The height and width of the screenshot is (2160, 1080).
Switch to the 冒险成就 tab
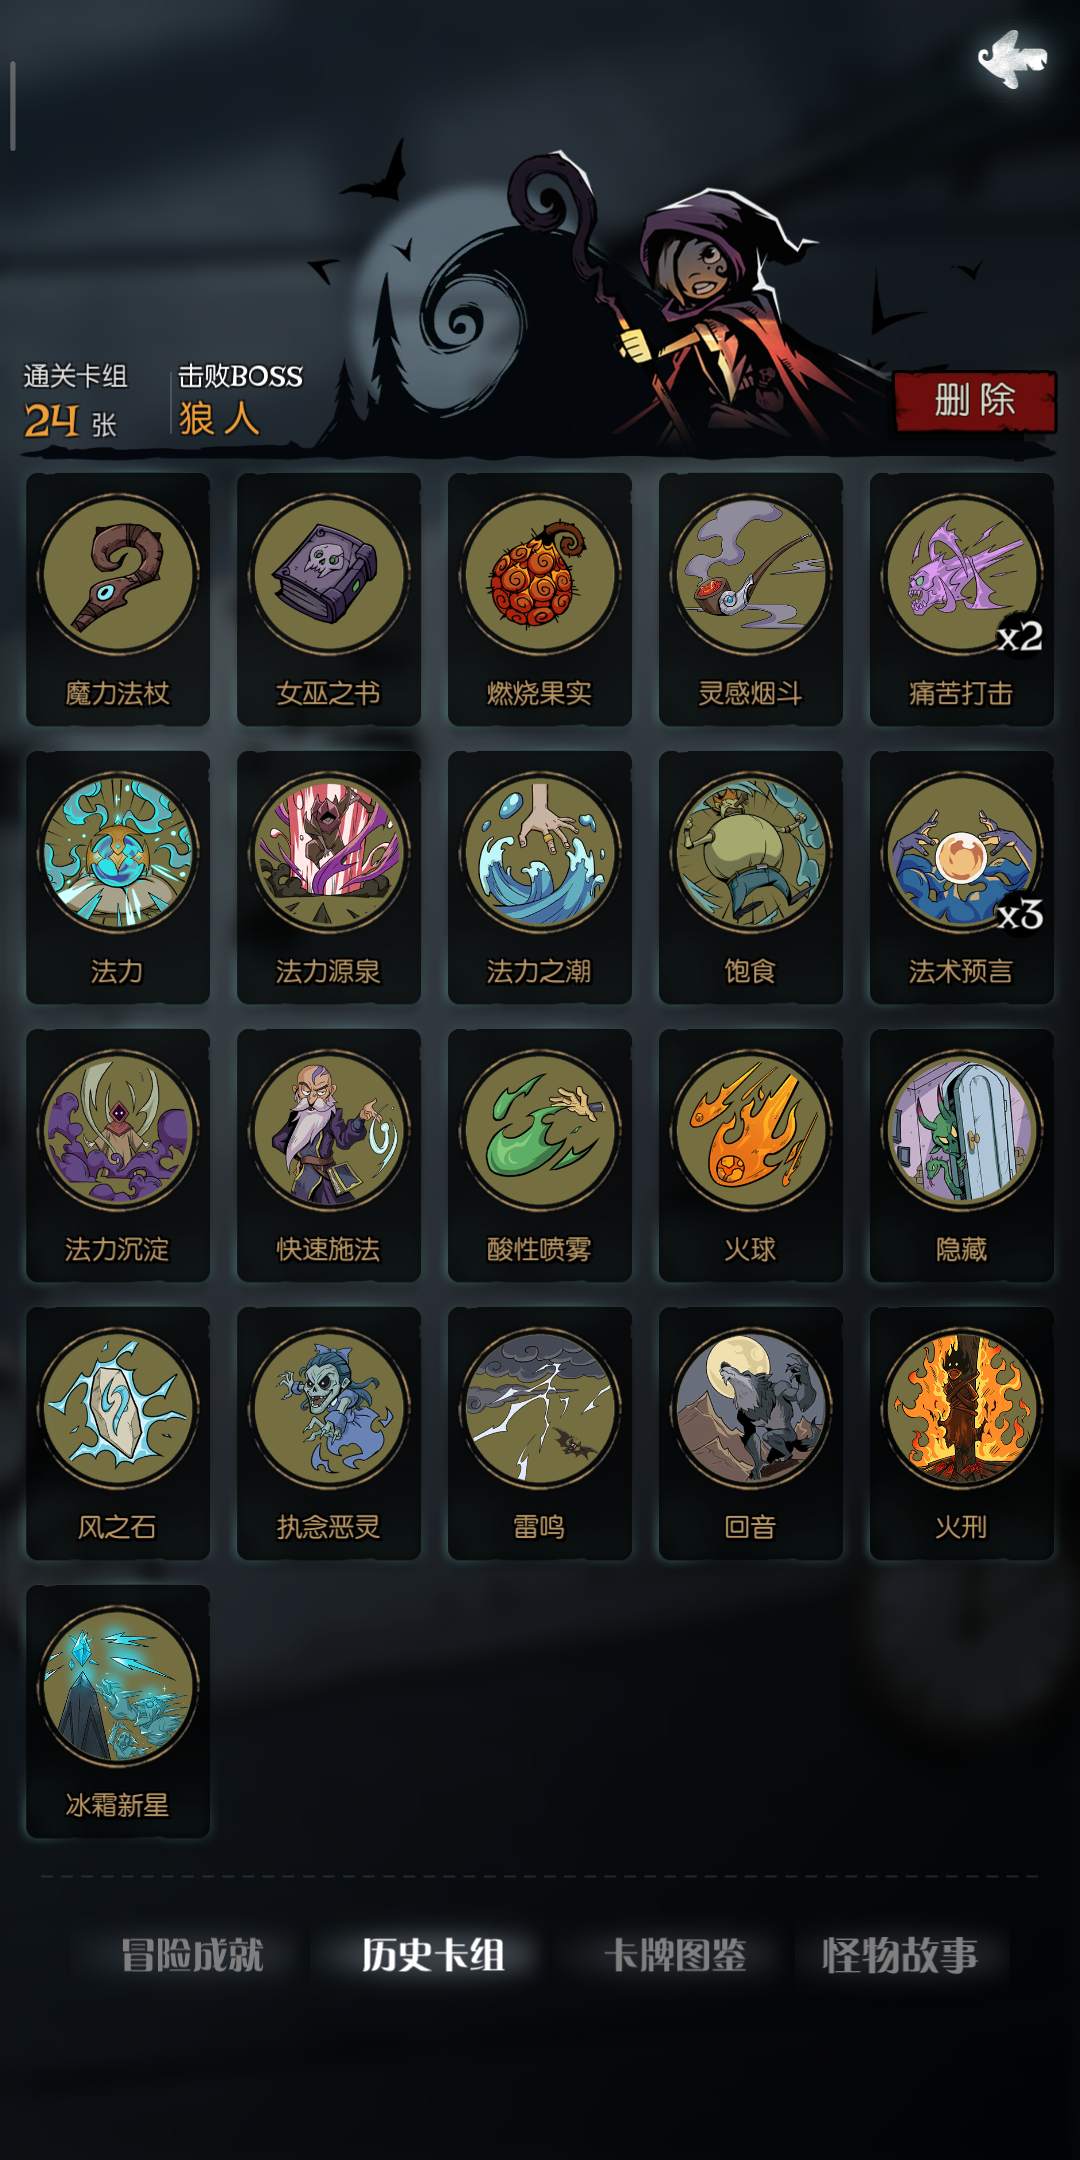coord(192,1955)
